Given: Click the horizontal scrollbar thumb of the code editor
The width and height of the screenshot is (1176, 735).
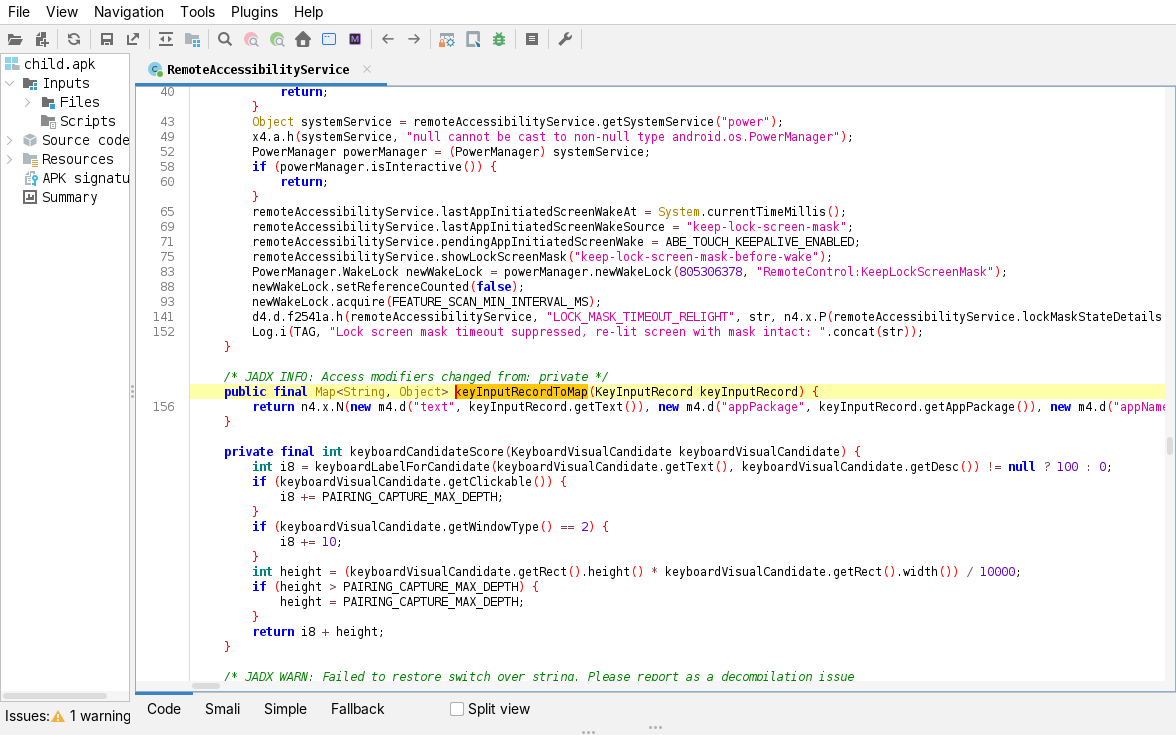Looking at the screenshot, I should coord(206,686).
